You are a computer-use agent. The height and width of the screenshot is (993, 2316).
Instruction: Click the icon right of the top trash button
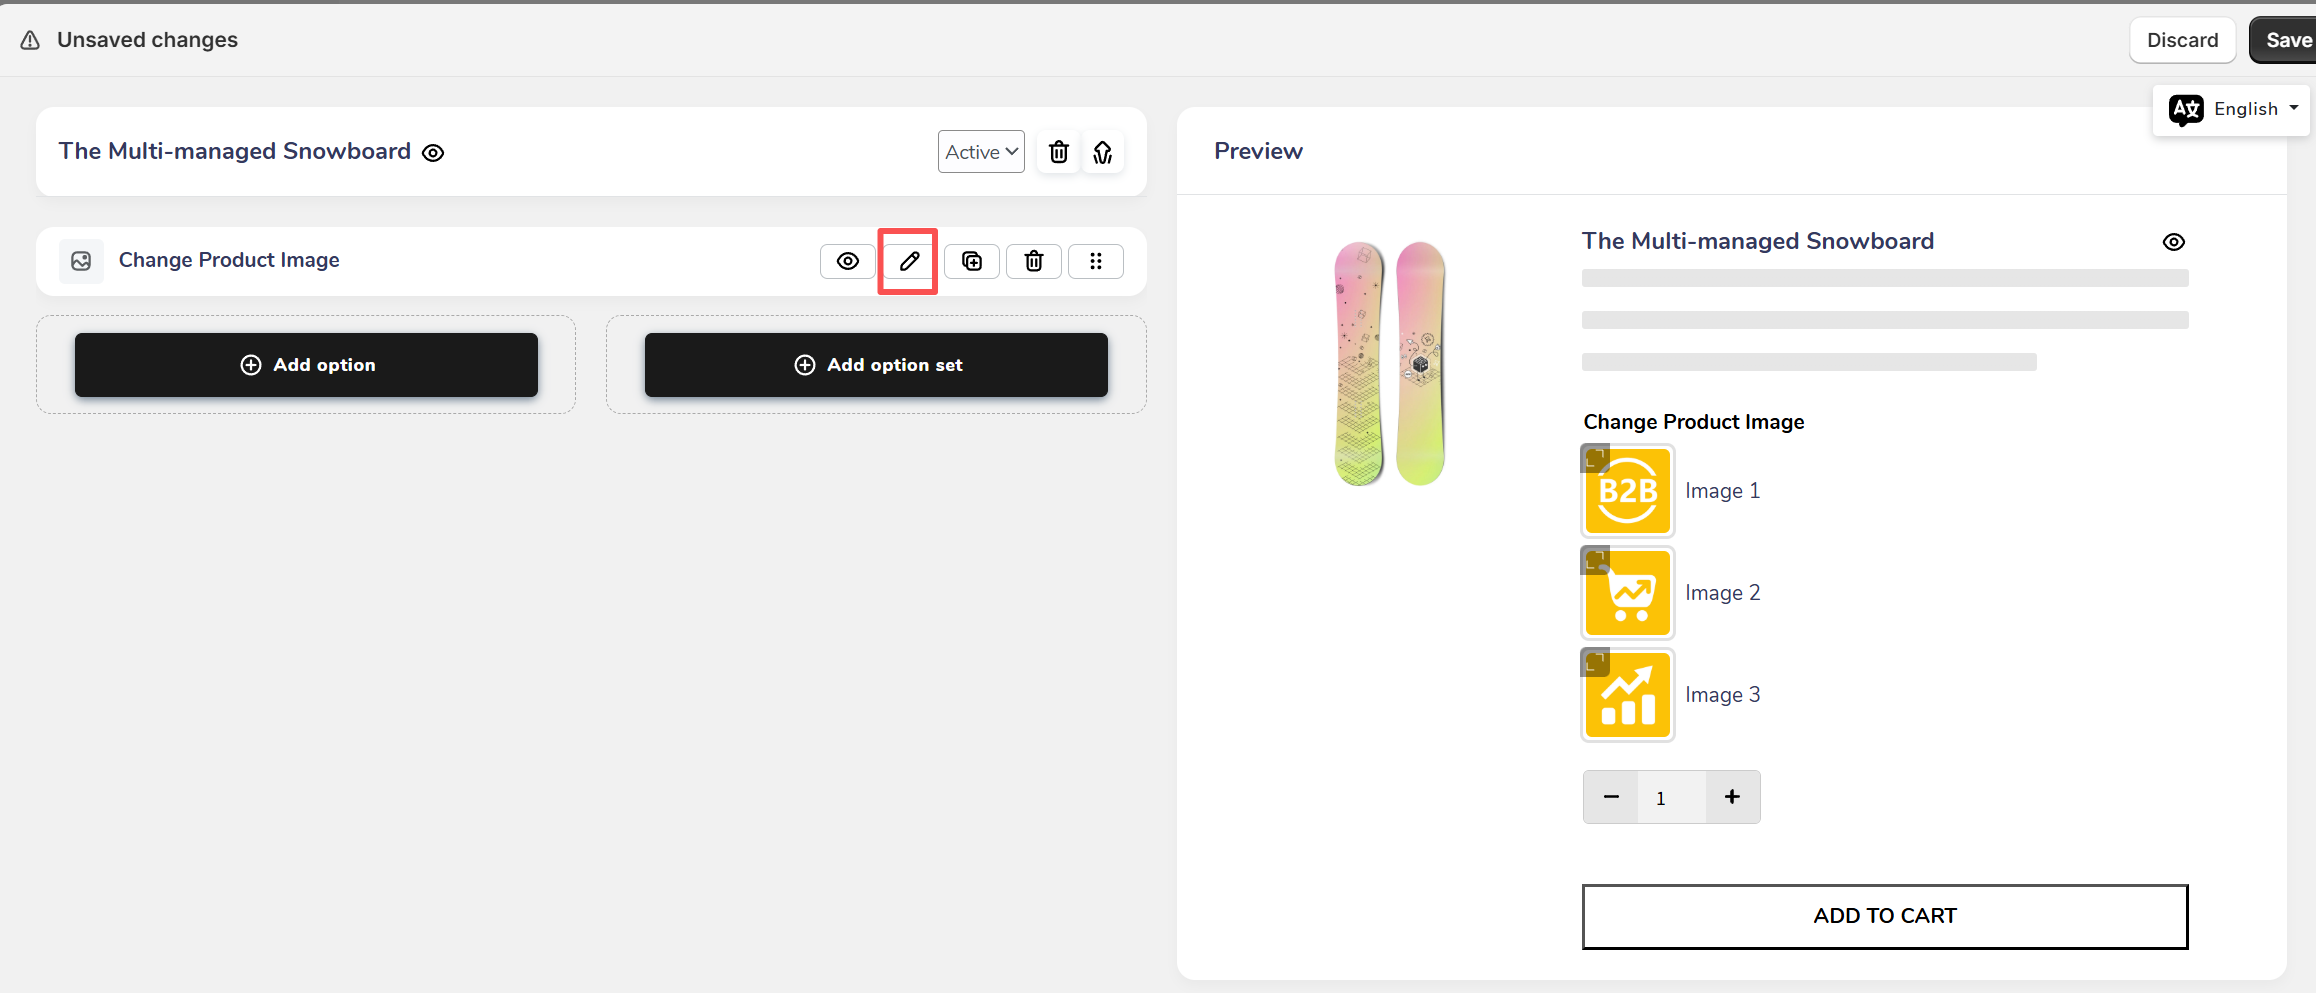(1103, 152)
